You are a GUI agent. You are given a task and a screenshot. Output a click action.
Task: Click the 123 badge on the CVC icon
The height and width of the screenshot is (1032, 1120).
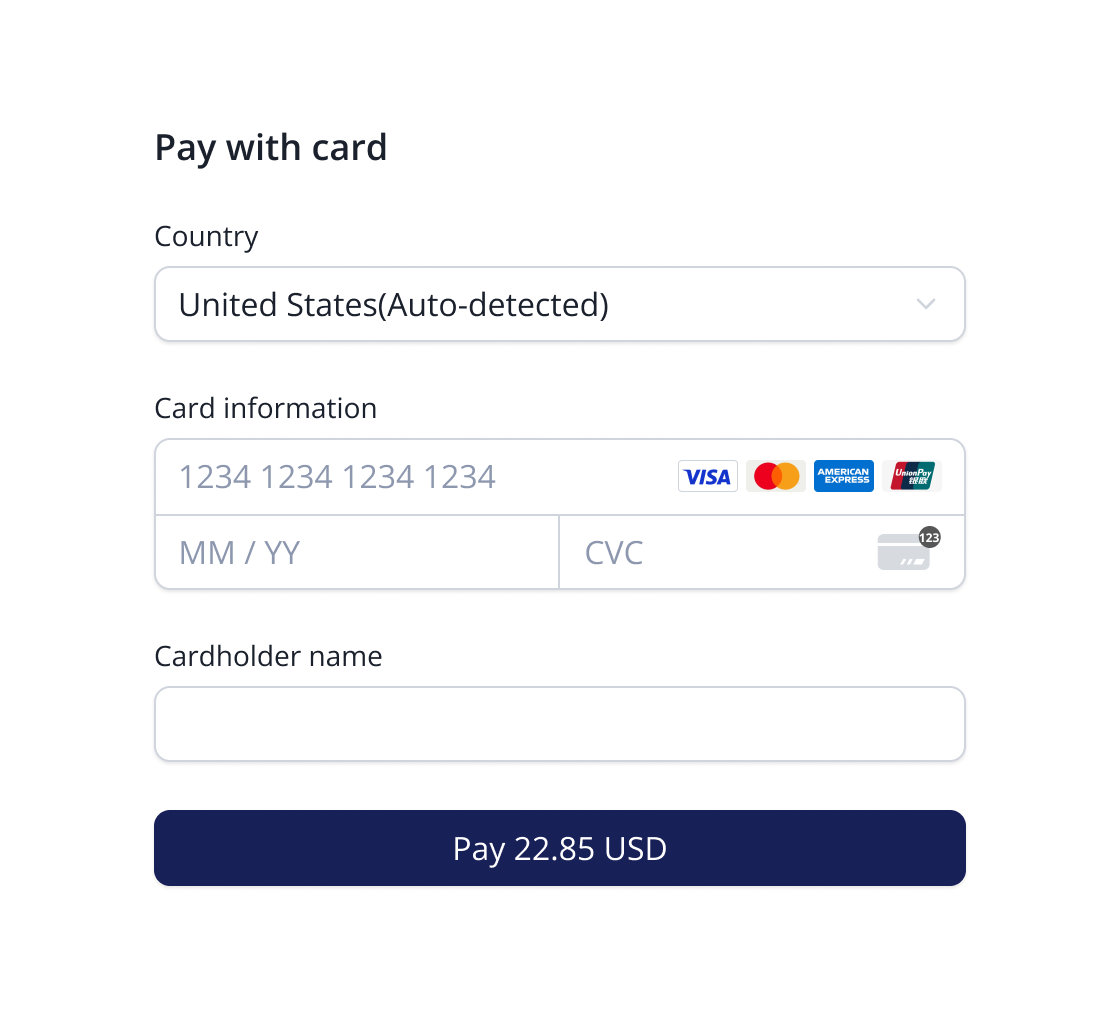928,537
